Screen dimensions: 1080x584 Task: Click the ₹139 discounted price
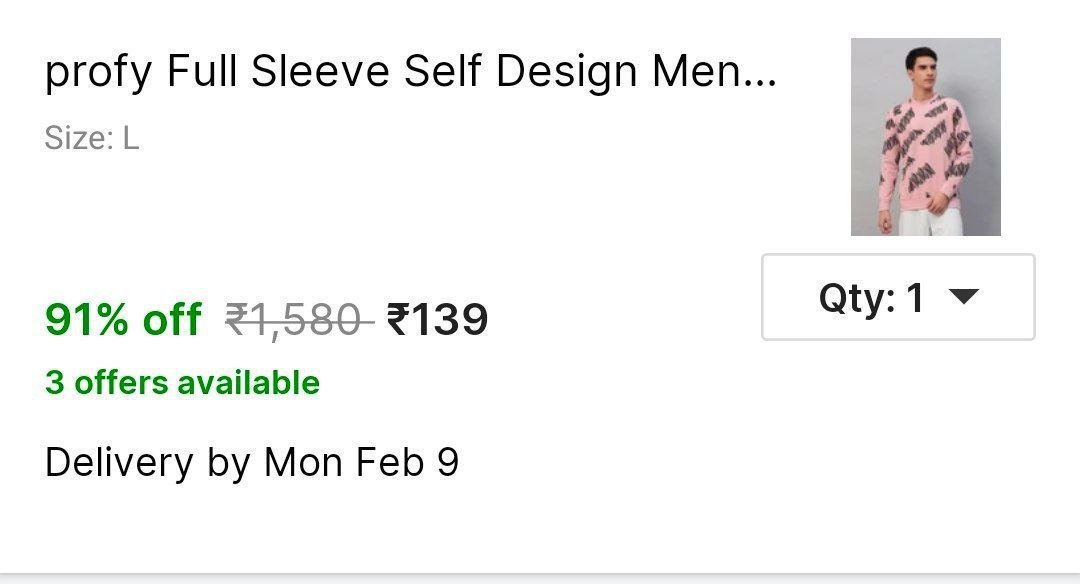point(437,320)
